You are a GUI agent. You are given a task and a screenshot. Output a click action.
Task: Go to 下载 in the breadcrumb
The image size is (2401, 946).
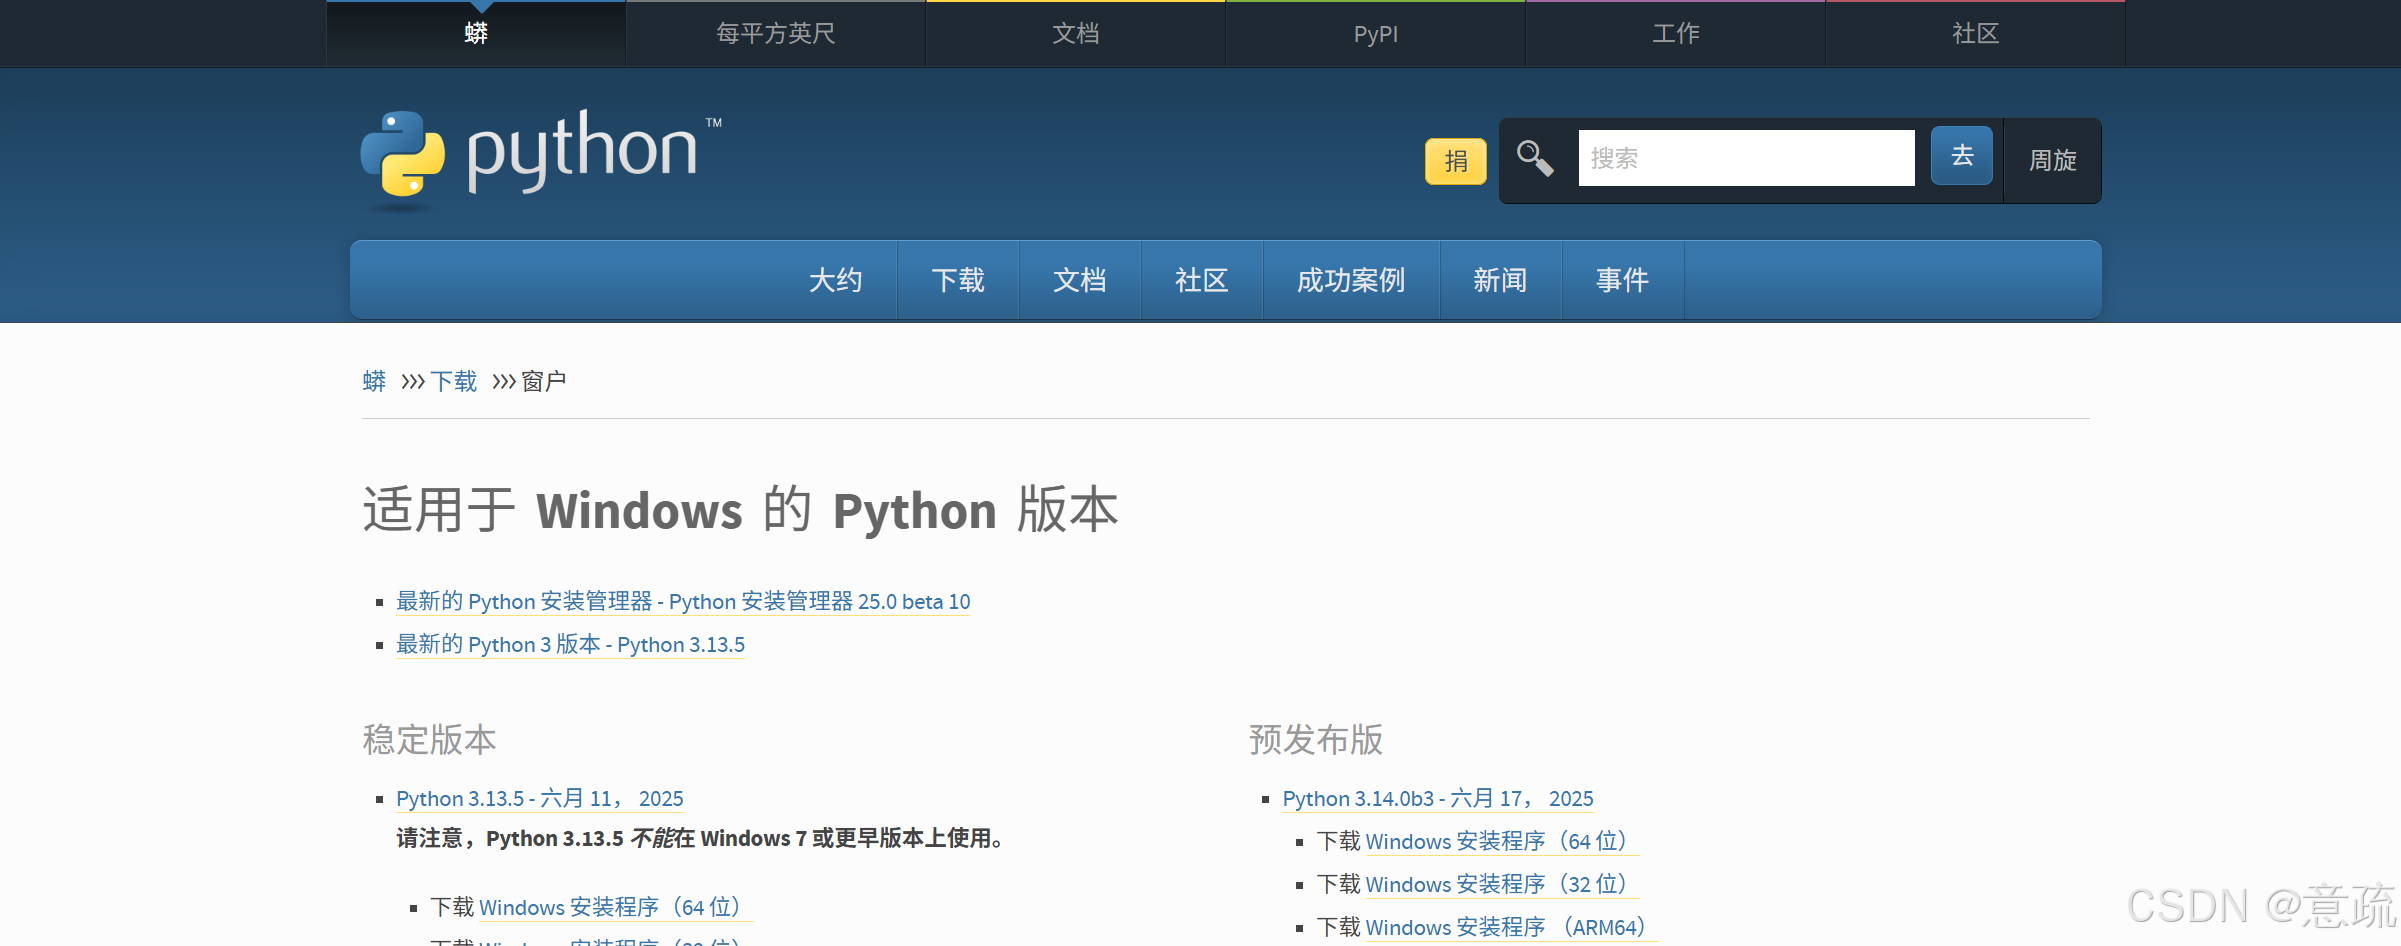click(454, 381)
